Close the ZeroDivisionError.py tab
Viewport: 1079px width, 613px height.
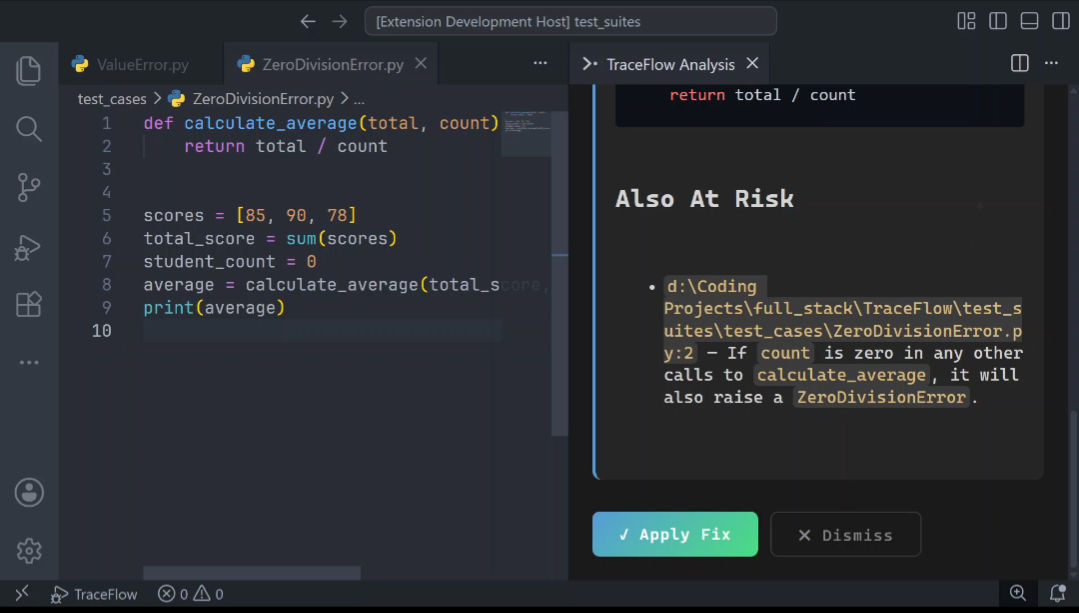click(x=421, y=63)
